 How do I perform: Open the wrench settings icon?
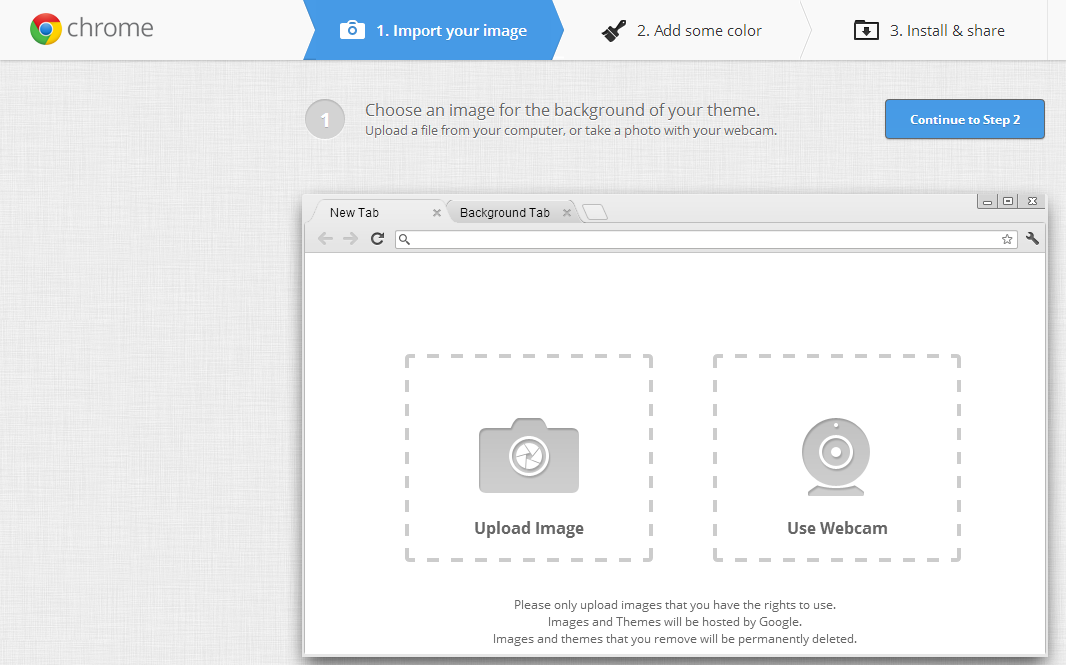point(1032,238)
